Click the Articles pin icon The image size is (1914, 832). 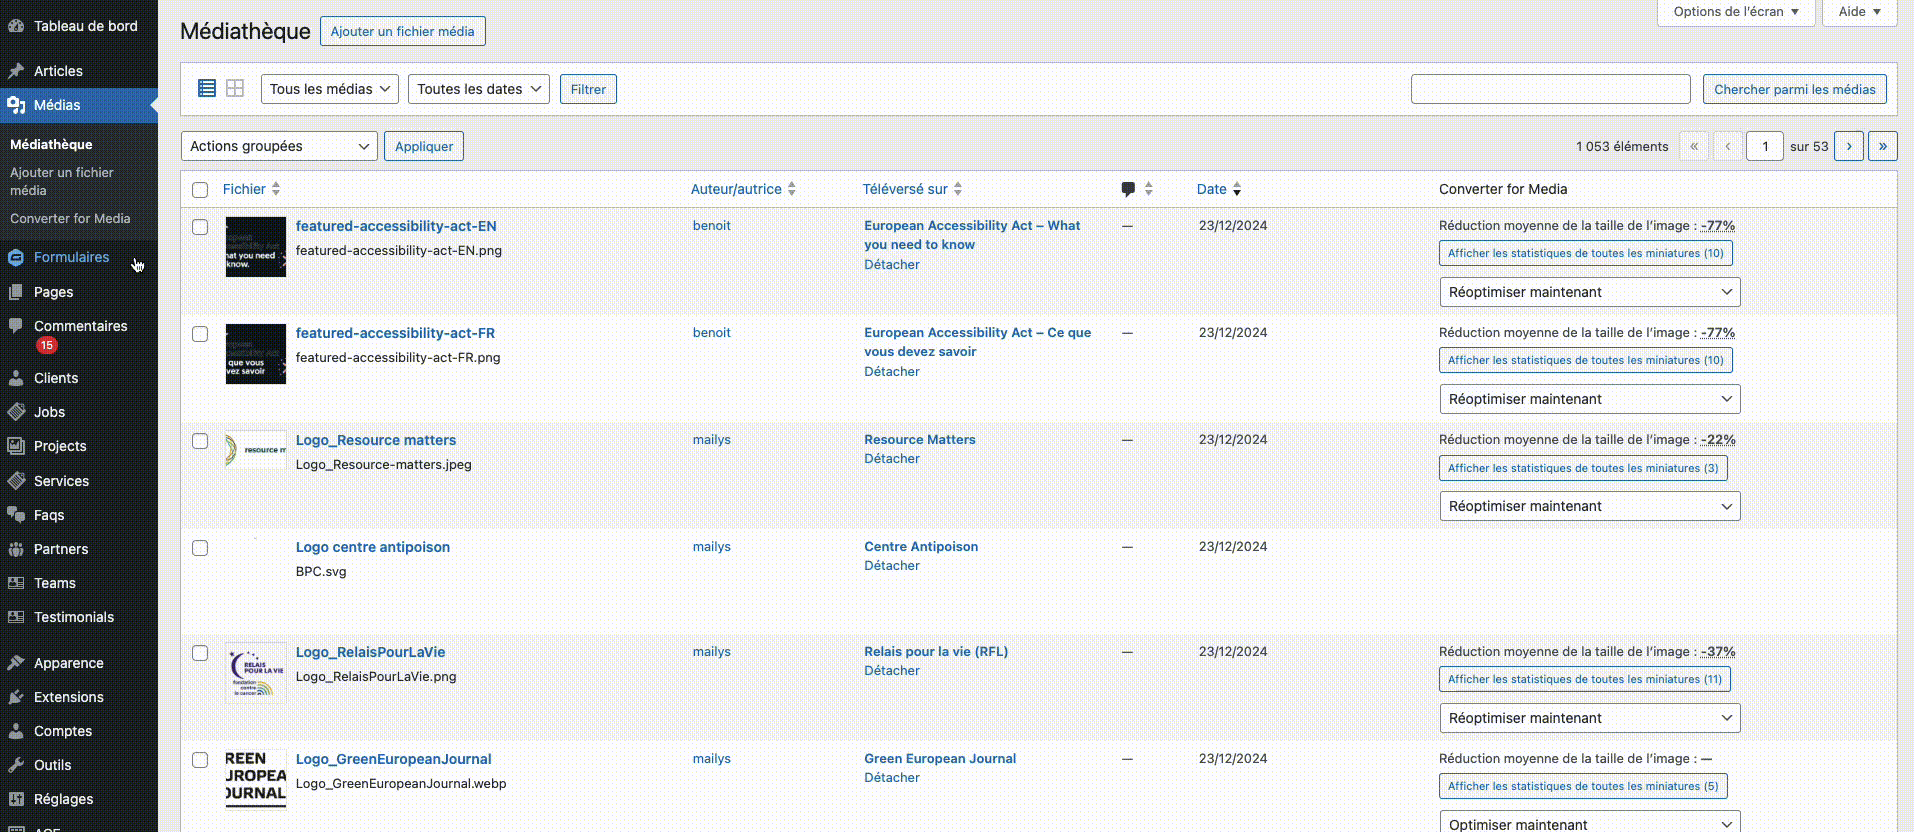pyautogui.click(x=16, y=71)
